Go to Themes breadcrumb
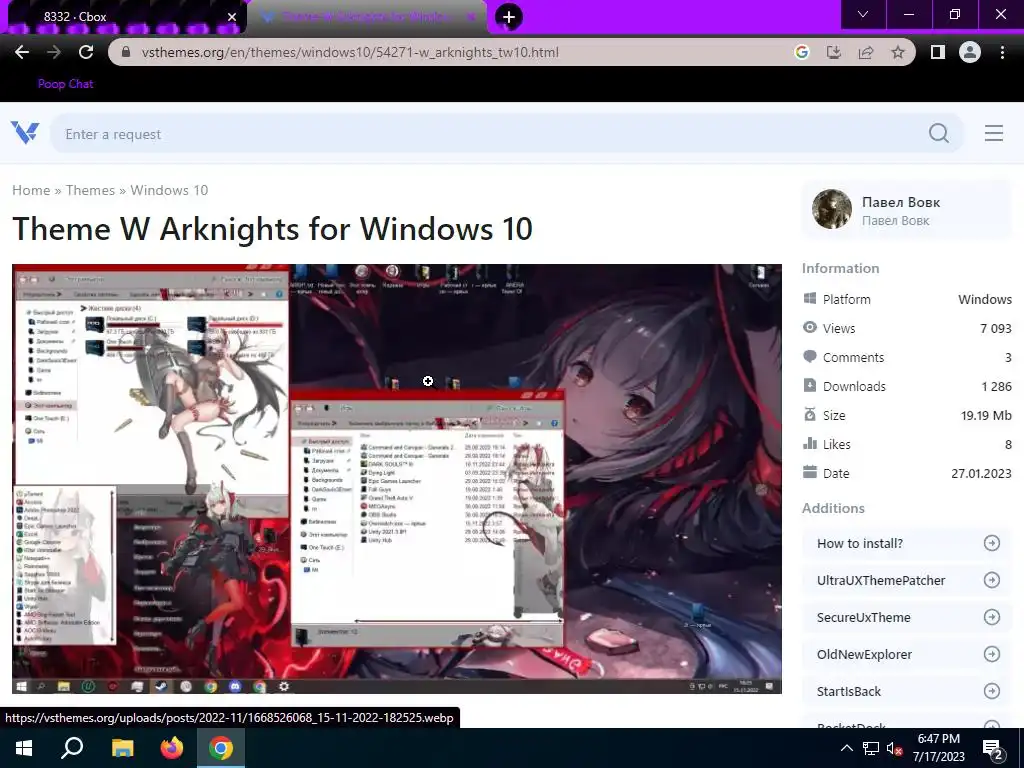The image size is (1024, 768). tap(90, 190)
